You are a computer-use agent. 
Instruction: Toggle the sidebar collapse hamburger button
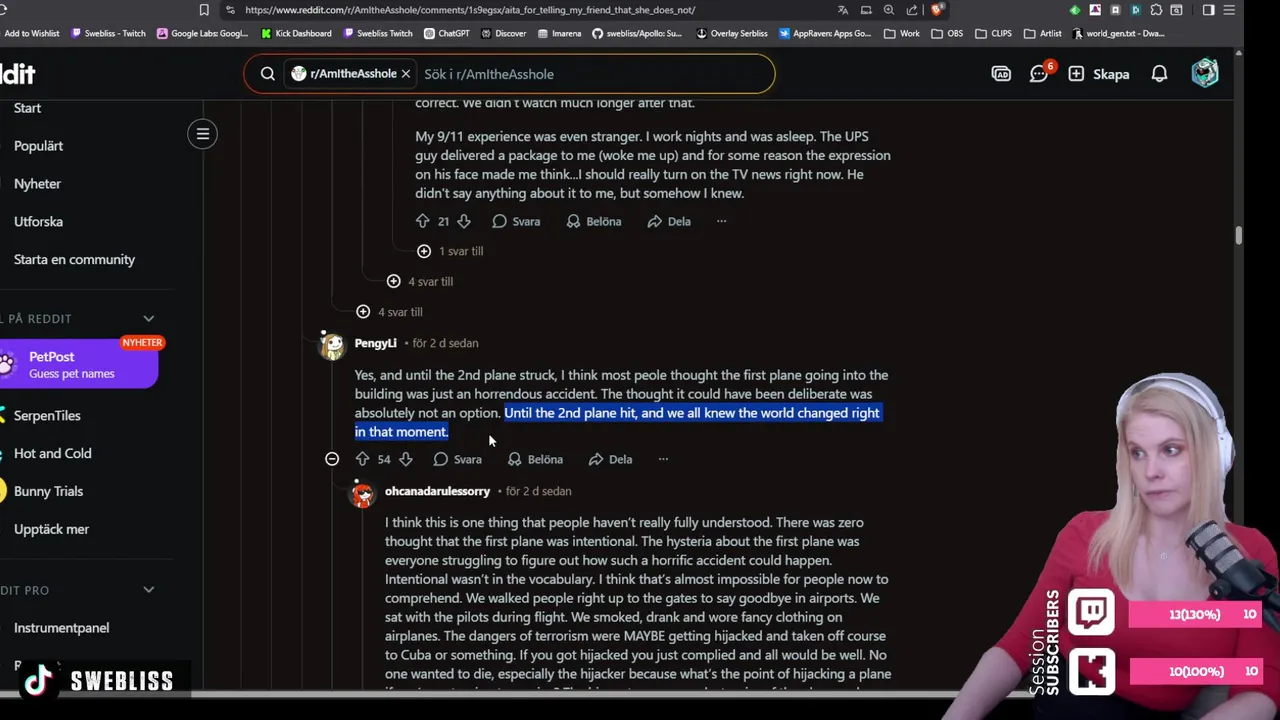coord(202,134)
